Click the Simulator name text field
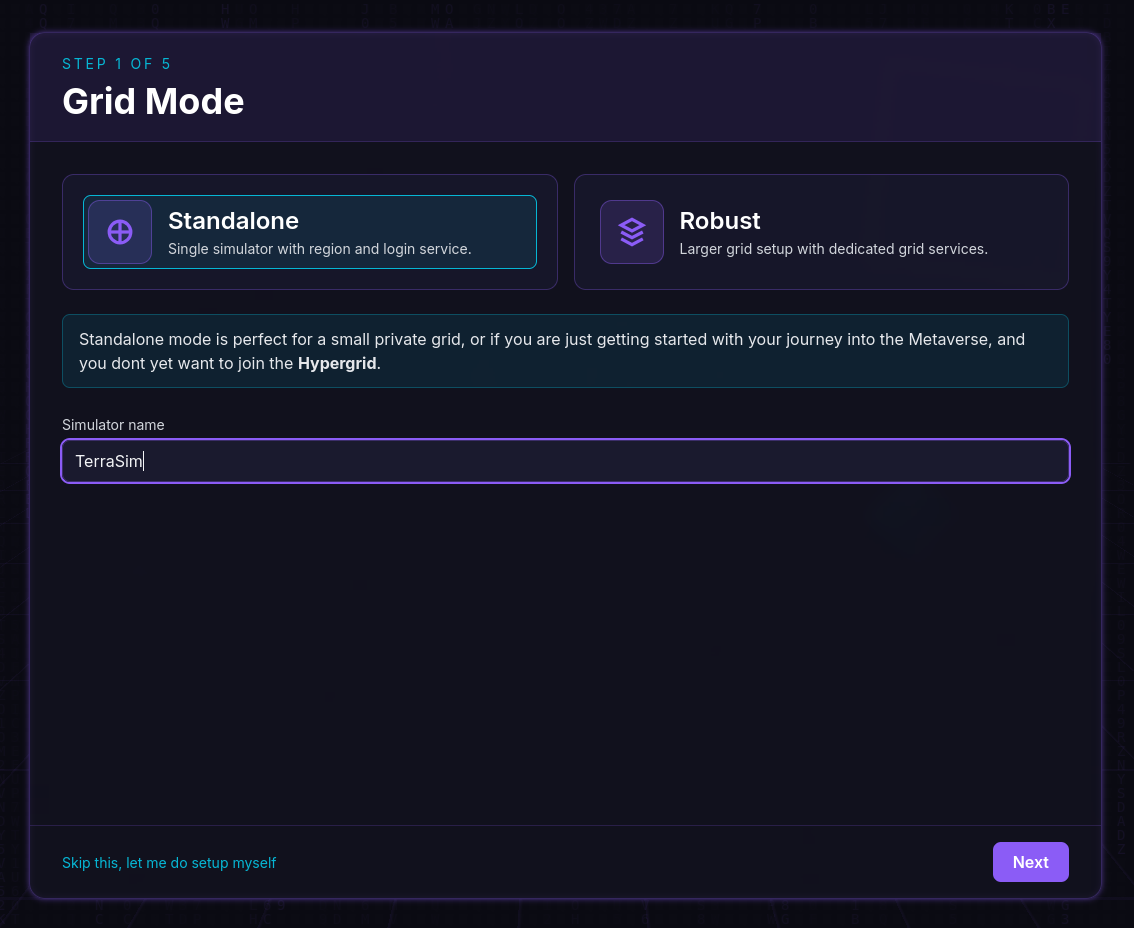 566,461
